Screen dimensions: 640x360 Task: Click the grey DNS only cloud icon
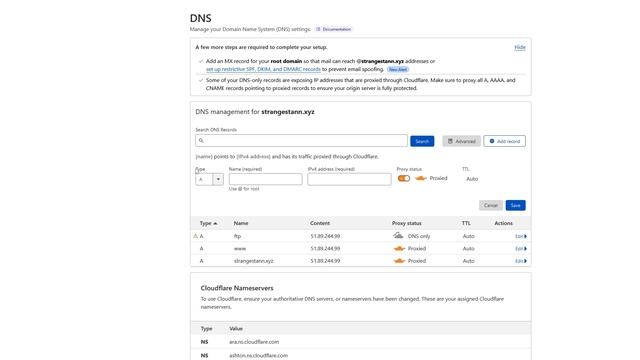pyautogui.click(x=398, y=236)
